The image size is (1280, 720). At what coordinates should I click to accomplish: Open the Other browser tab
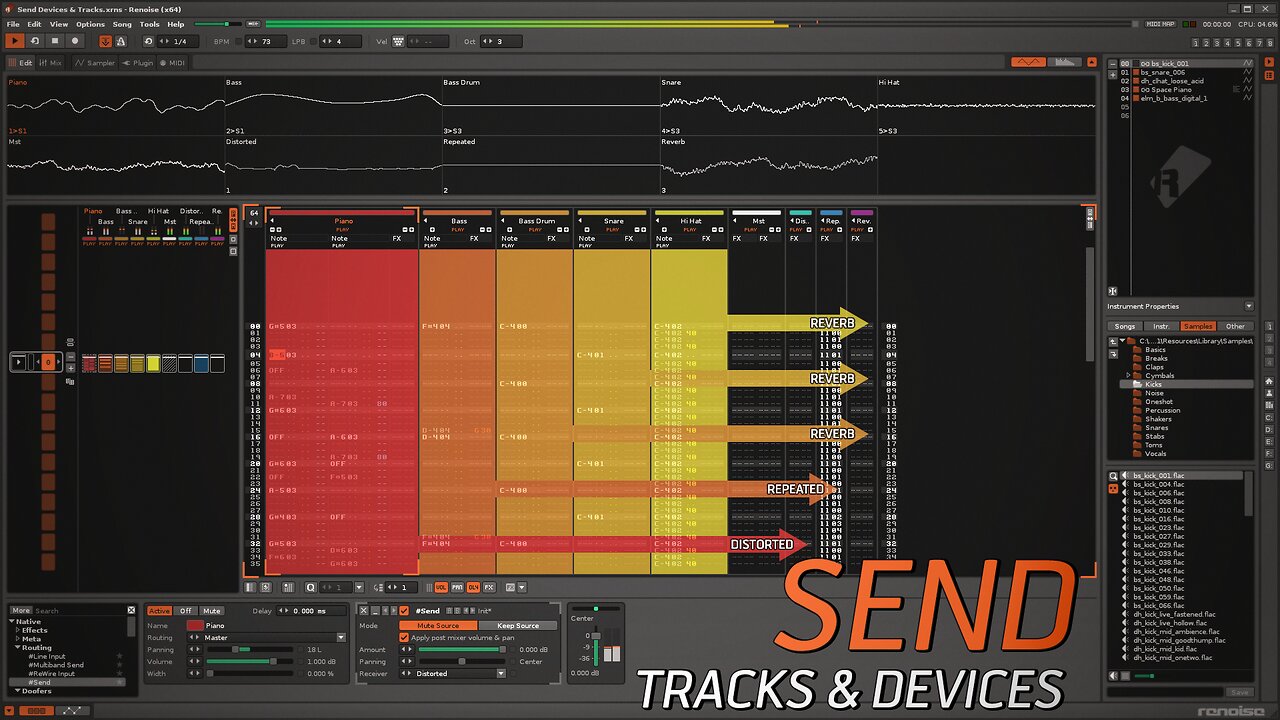pos(1236,326)
